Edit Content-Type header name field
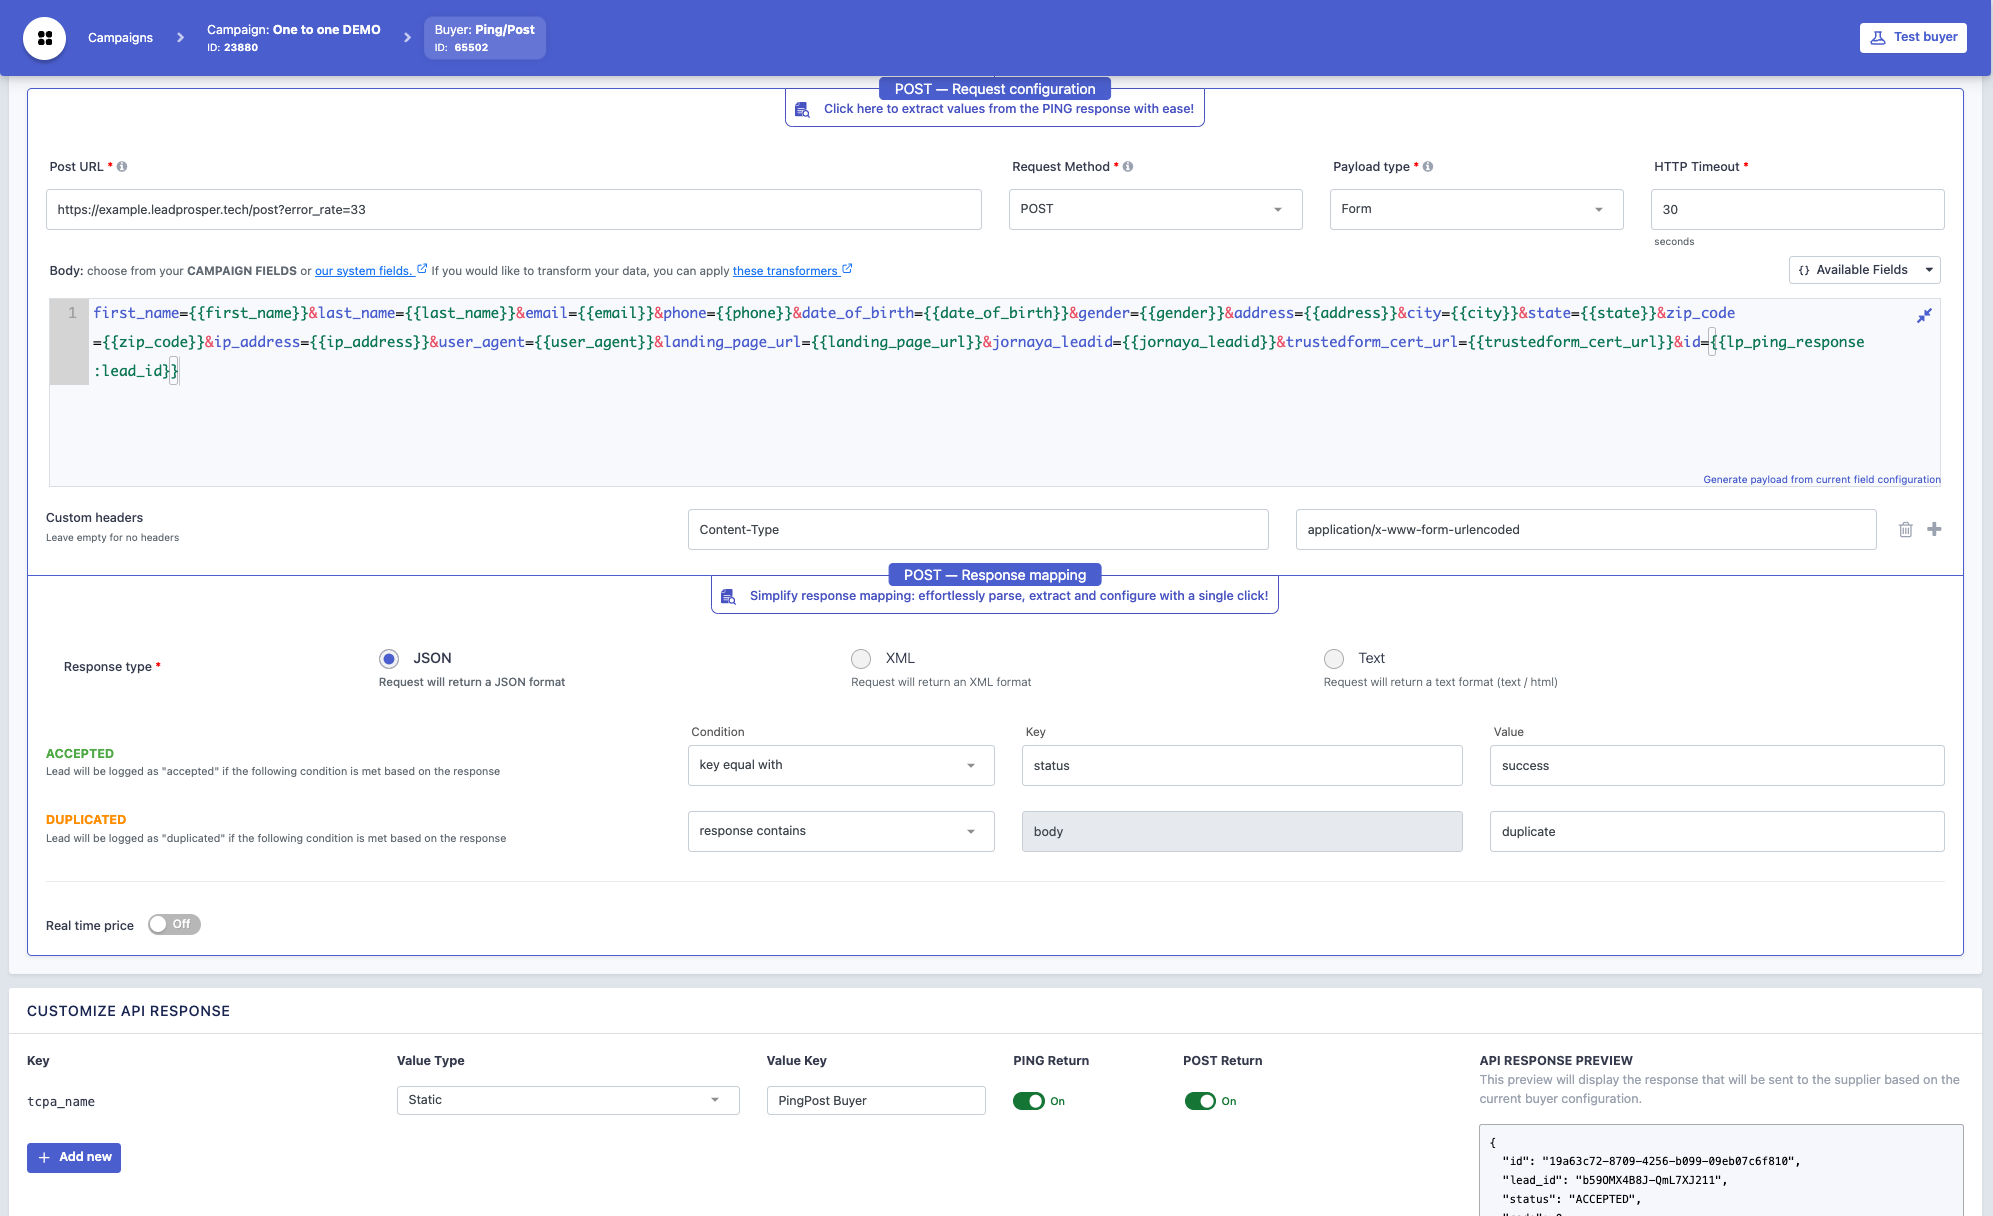The width and height of the screenshot is (1993, 1216). [978, 530]
